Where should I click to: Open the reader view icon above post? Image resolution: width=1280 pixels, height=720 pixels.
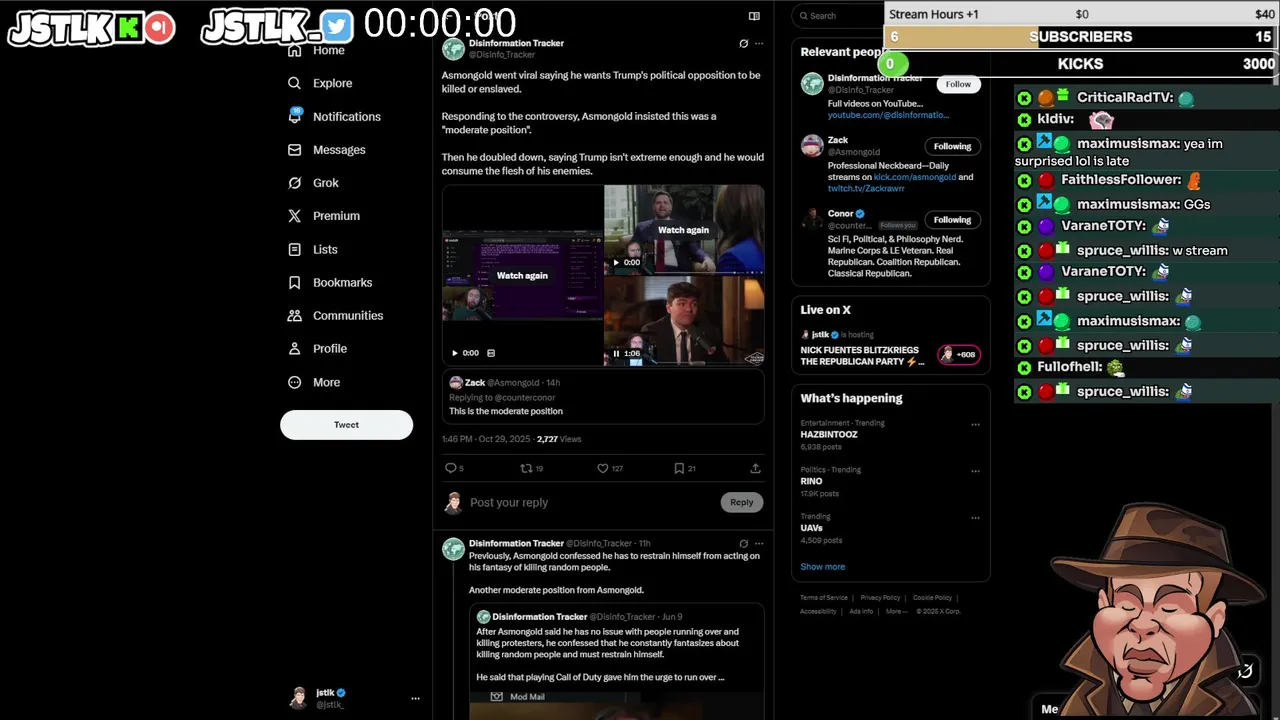754,16
